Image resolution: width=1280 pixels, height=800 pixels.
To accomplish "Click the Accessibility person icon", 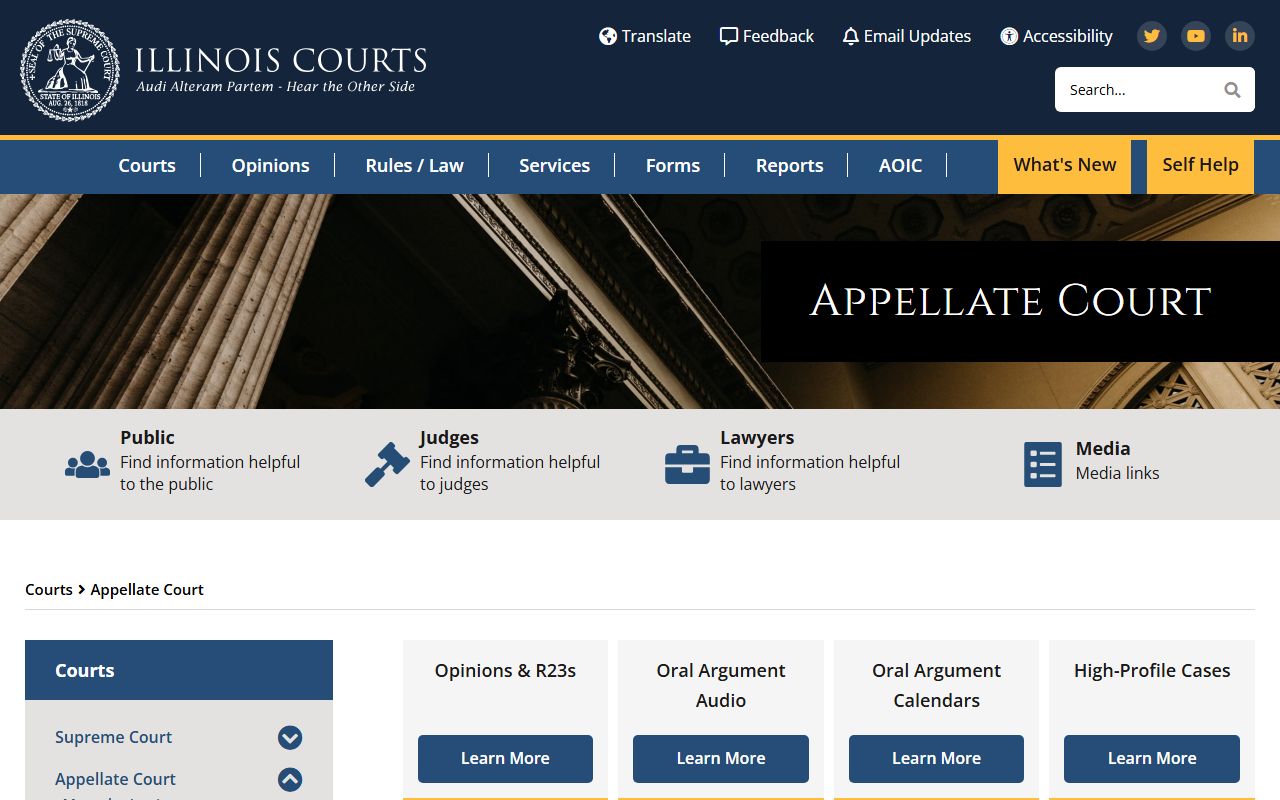I will coord(1009,36).
